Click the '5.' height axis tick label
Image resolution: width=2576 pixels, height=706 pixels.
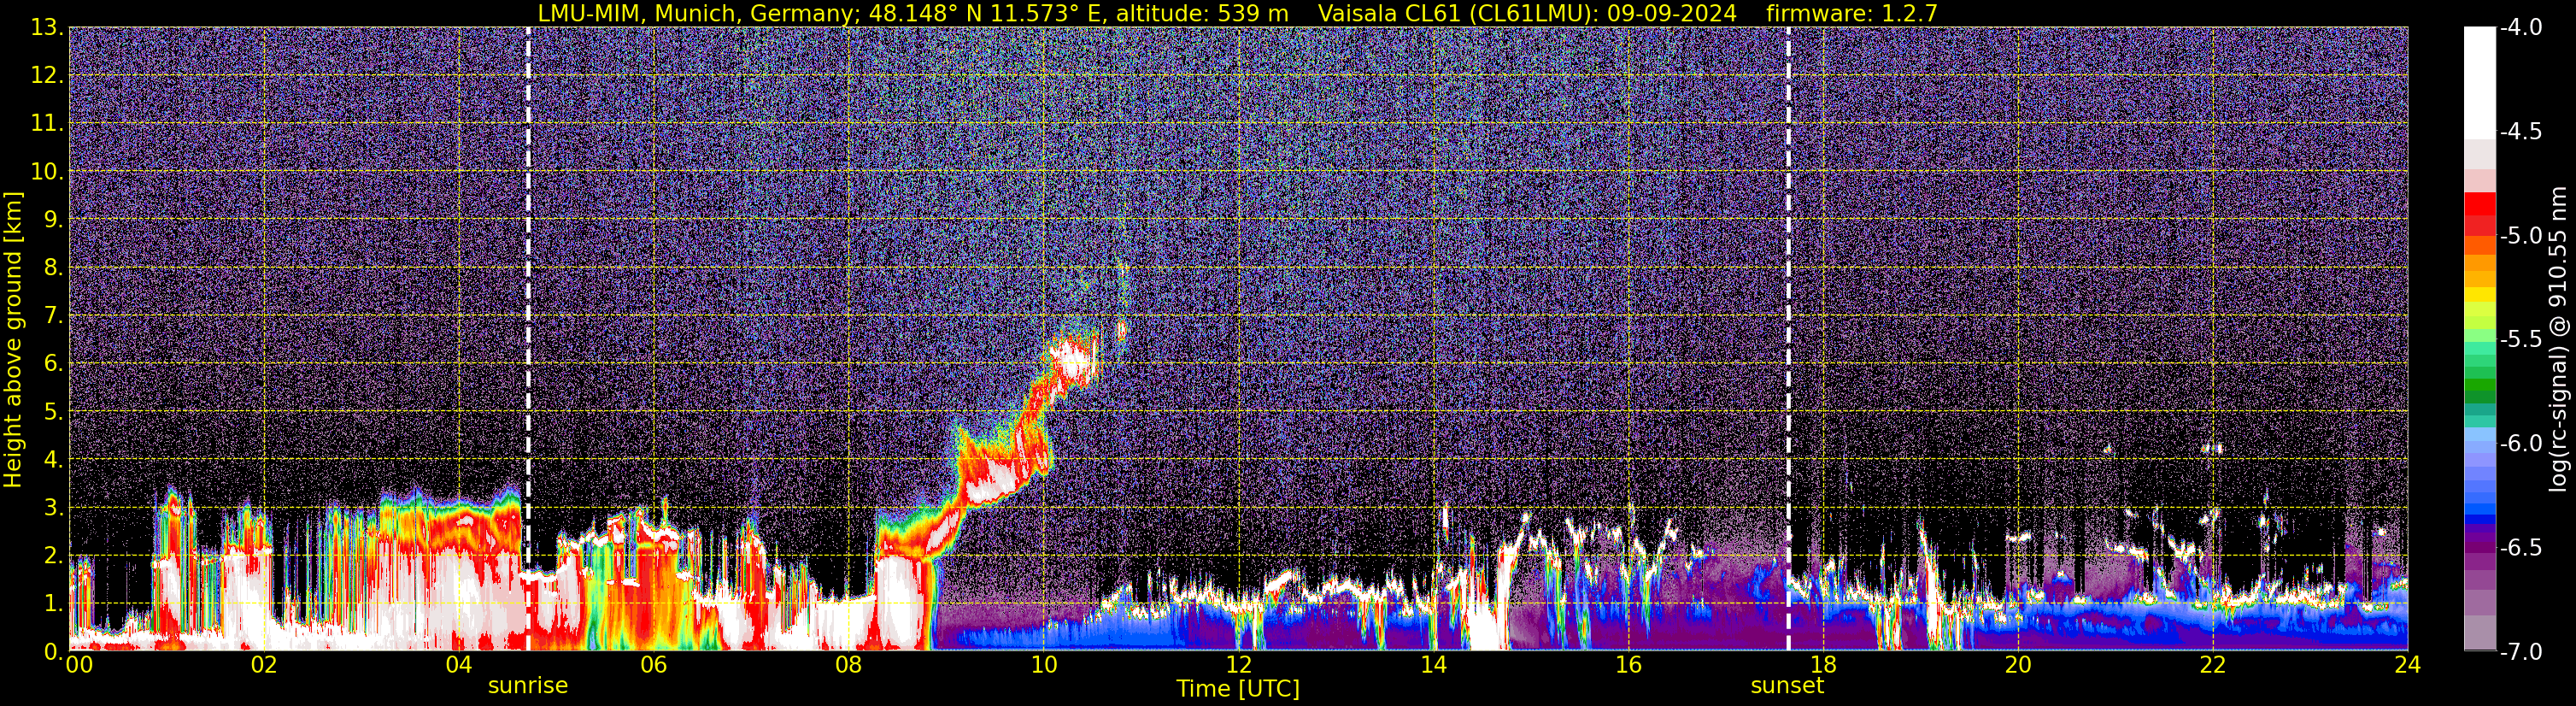[54, 412]
